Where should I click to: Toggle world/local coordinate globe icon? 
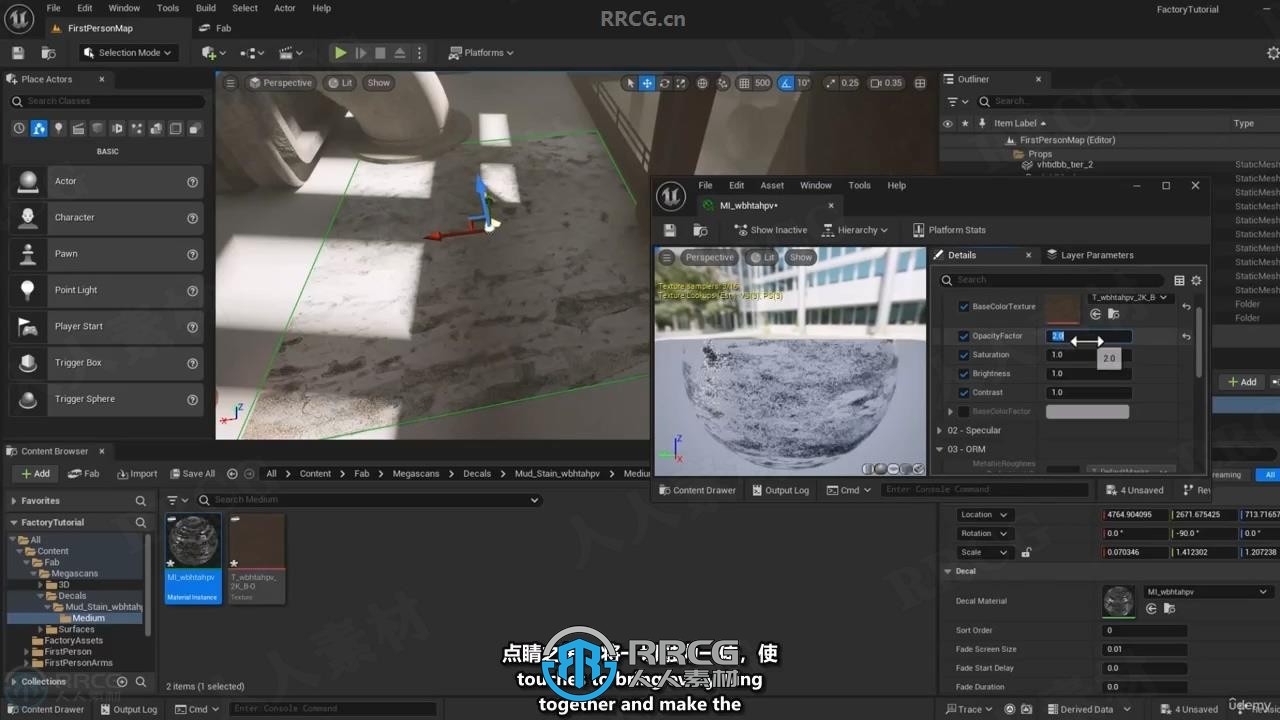pos(702,83)
